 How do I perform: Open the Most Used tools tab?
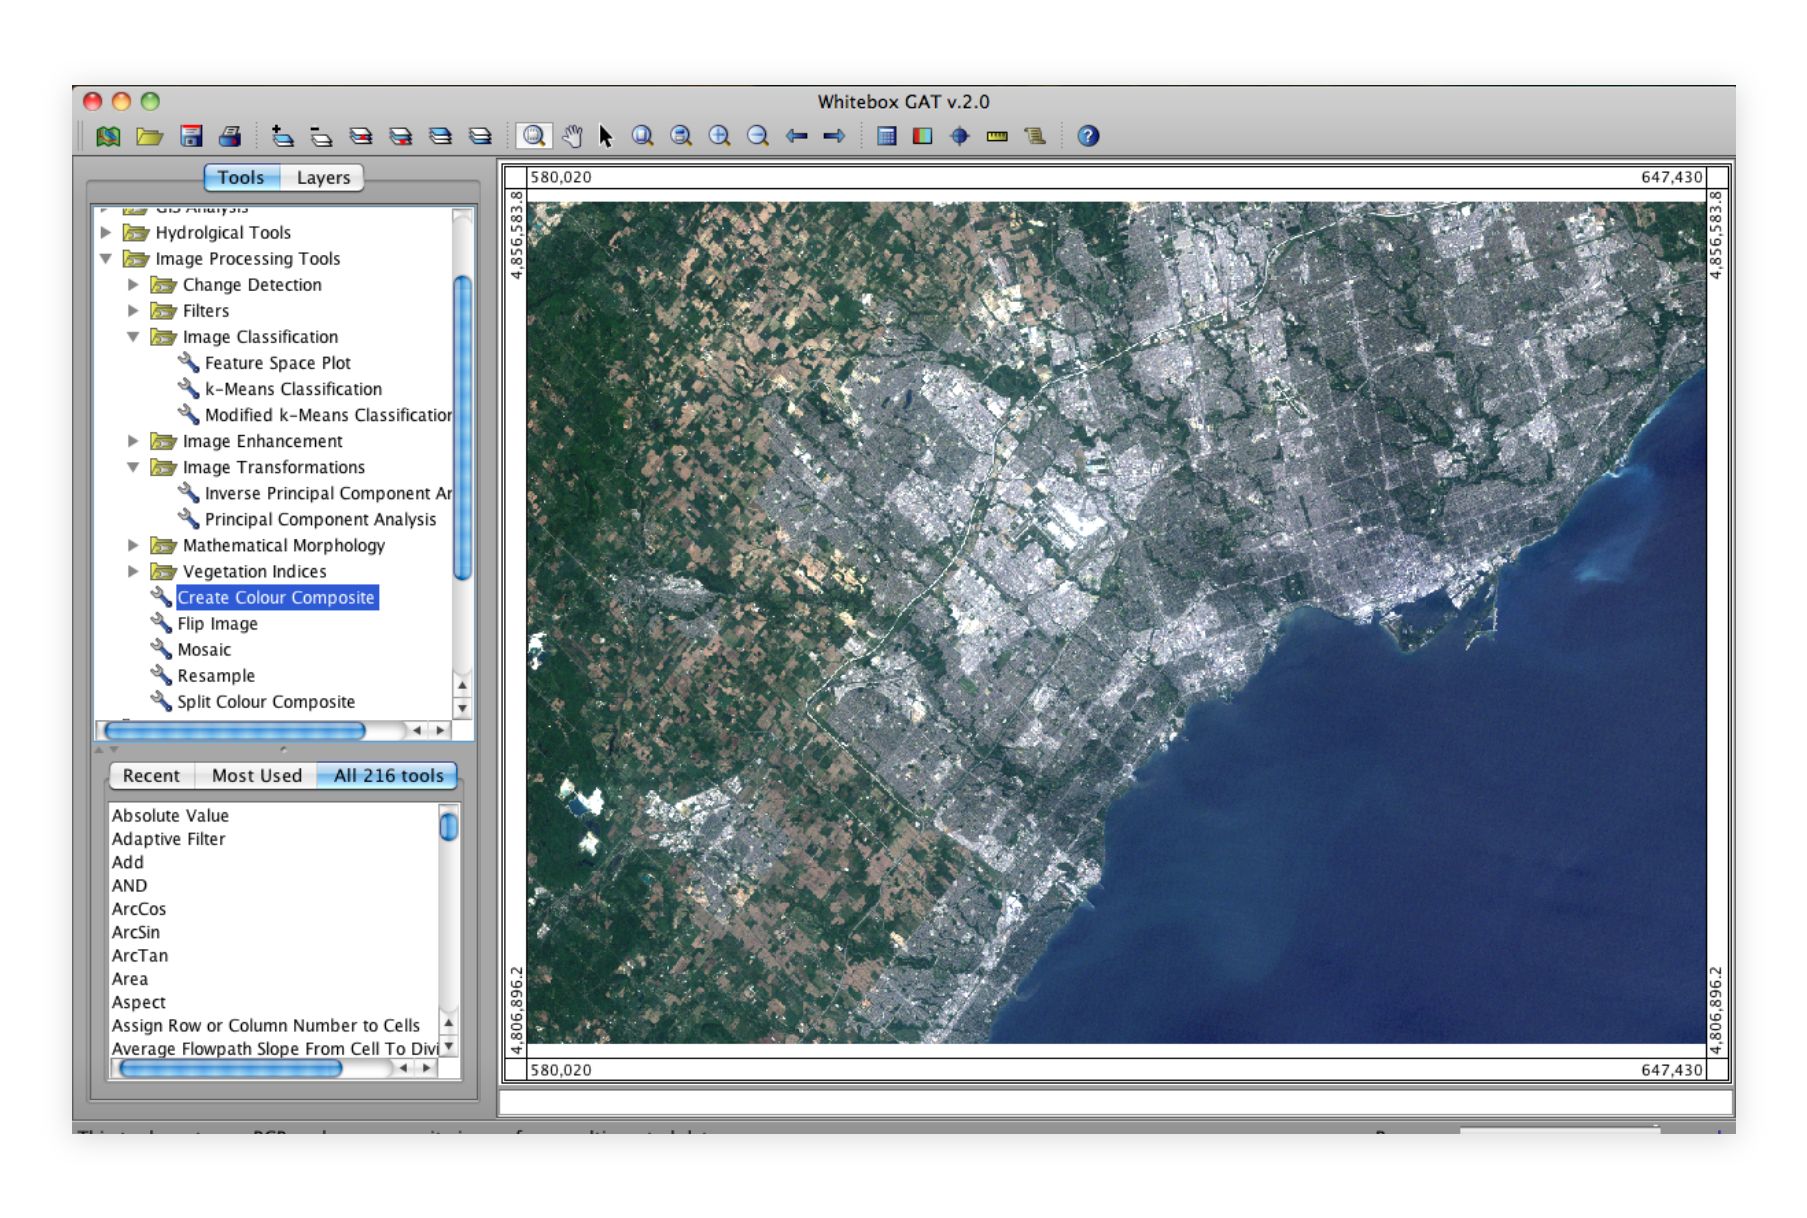click(x=256, y=775)
